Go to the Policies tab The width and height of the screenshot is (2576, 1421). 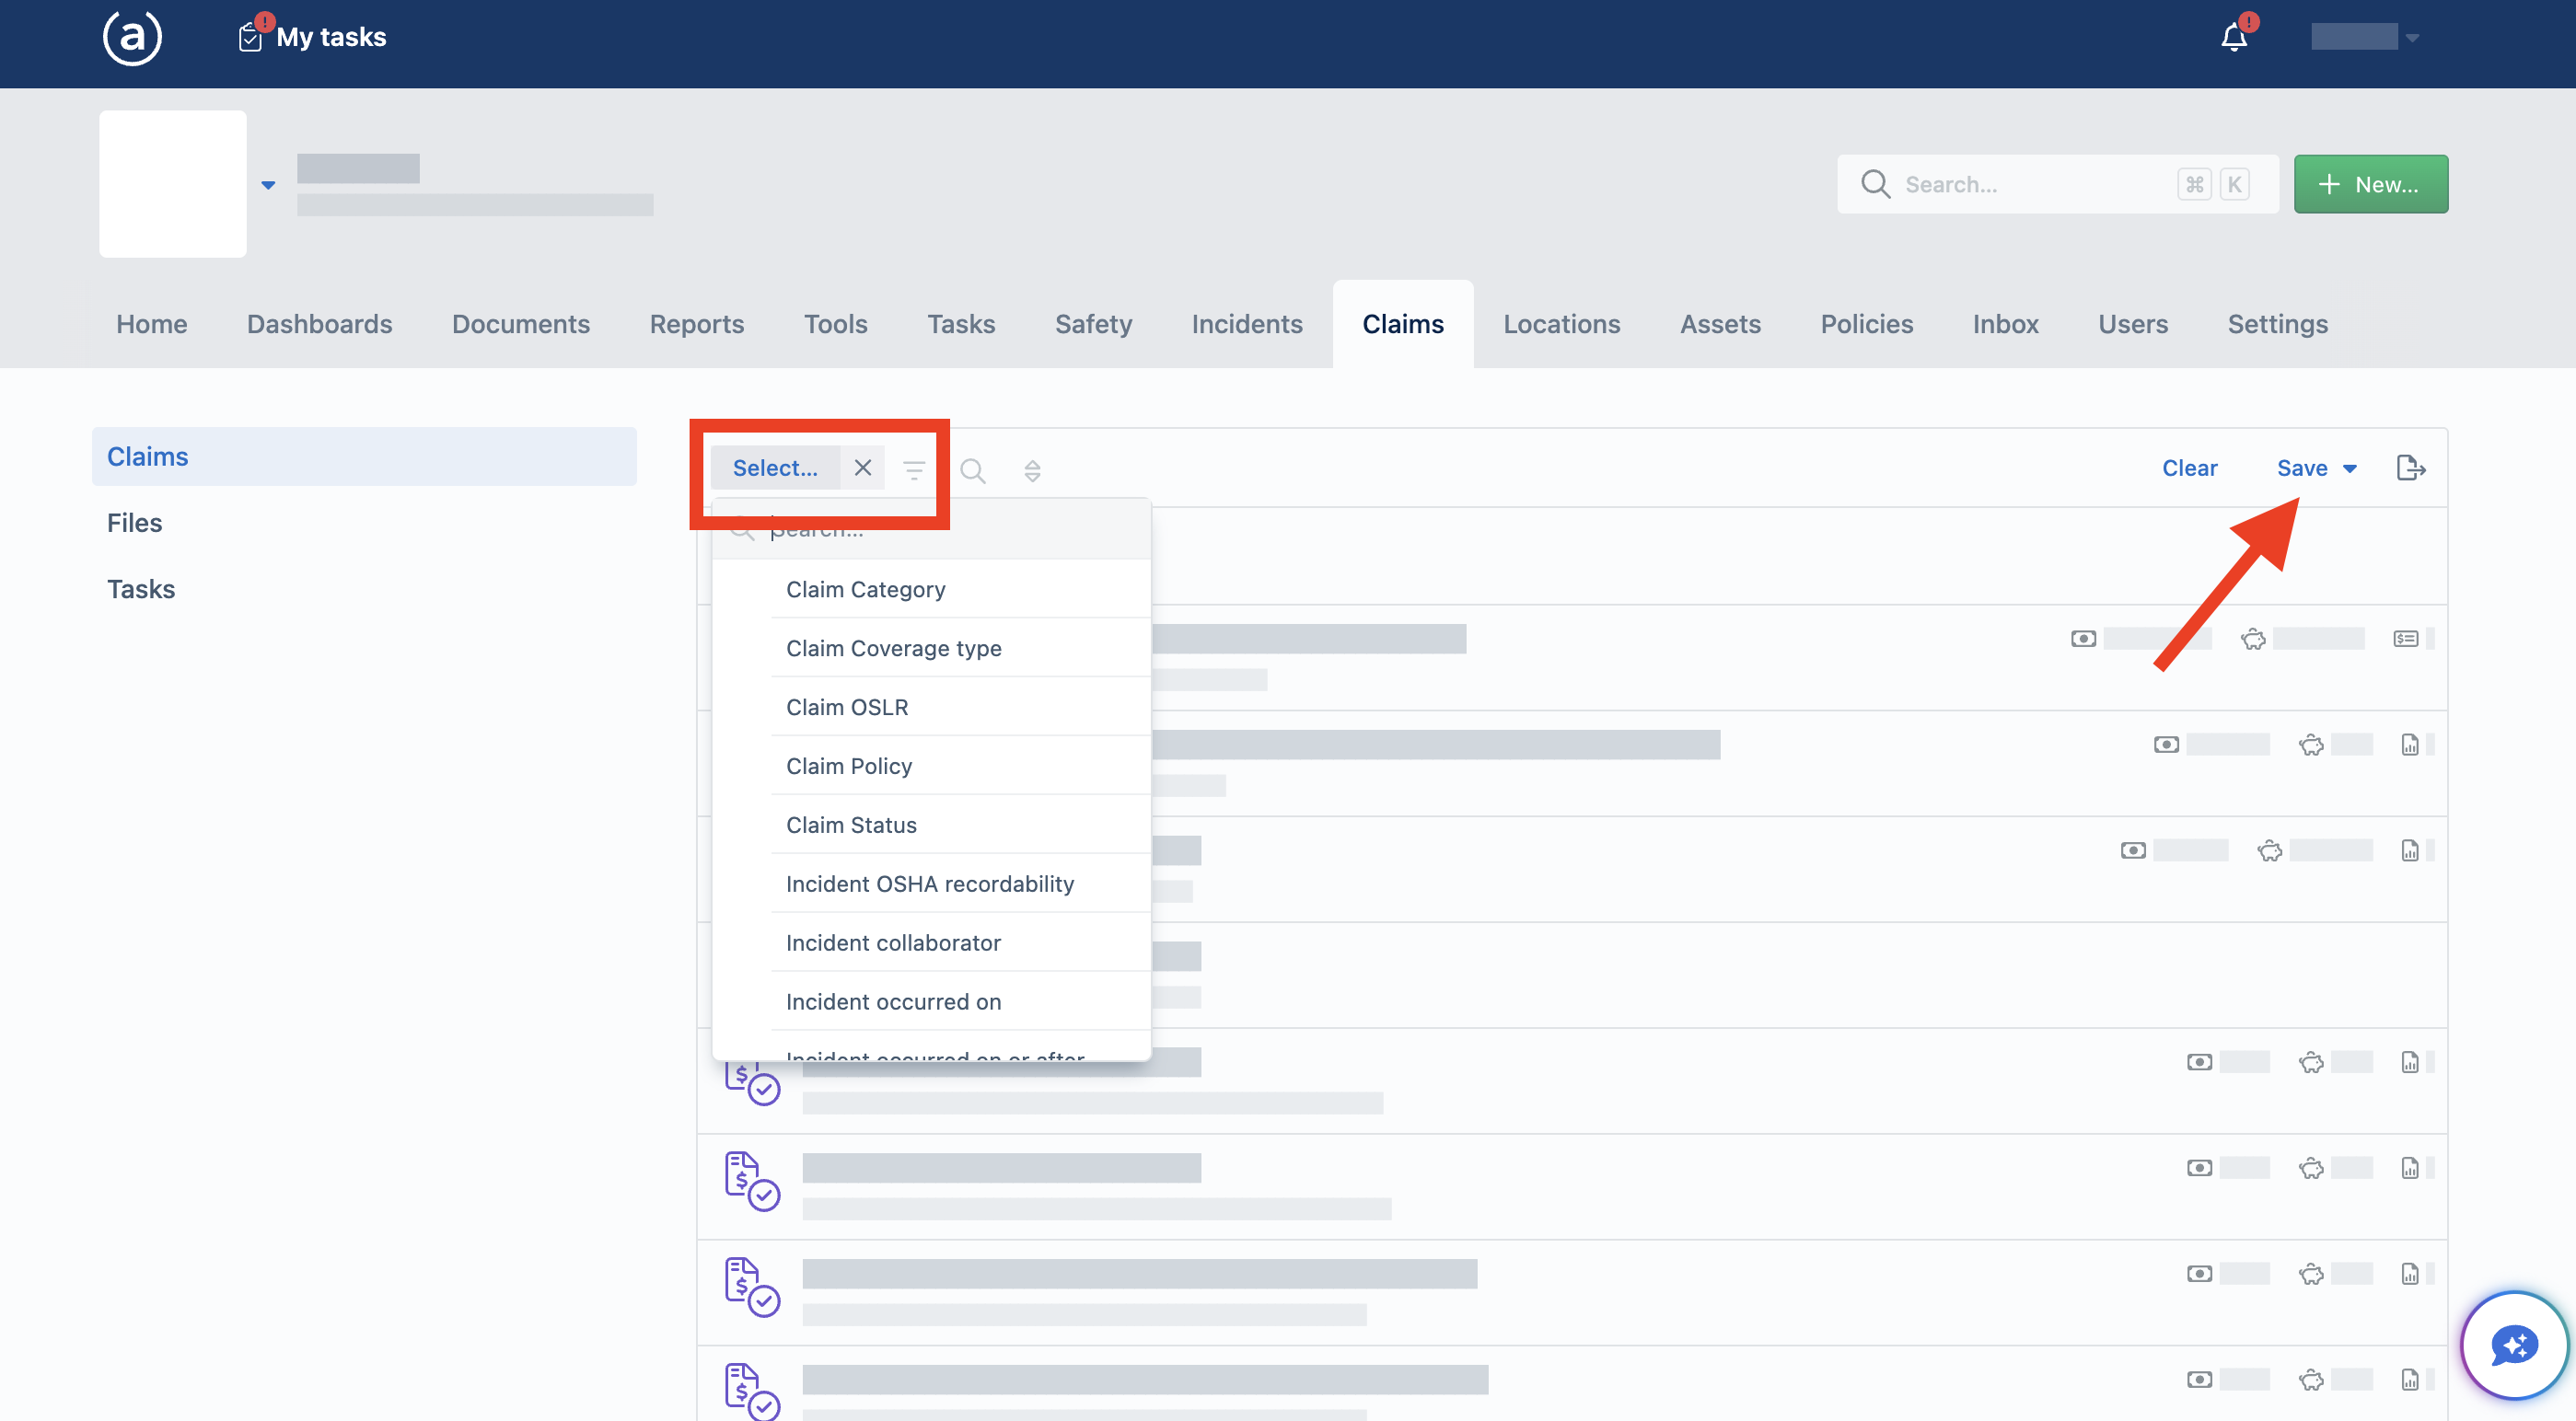coord(1866,324)
